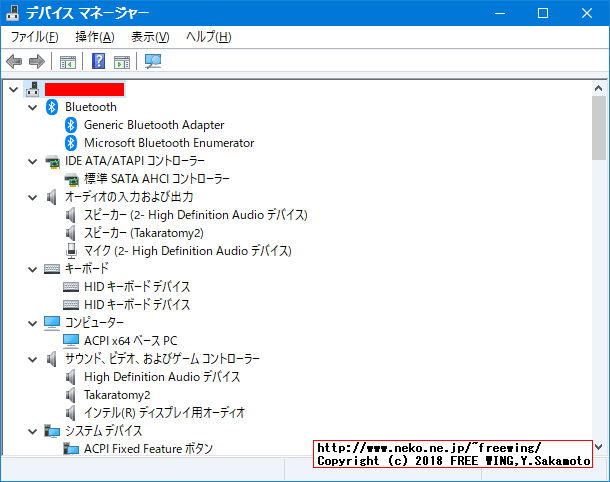Click the システム デバイス category icon
610x482 pixels.
pyautogui.click(x=52, y=431)
